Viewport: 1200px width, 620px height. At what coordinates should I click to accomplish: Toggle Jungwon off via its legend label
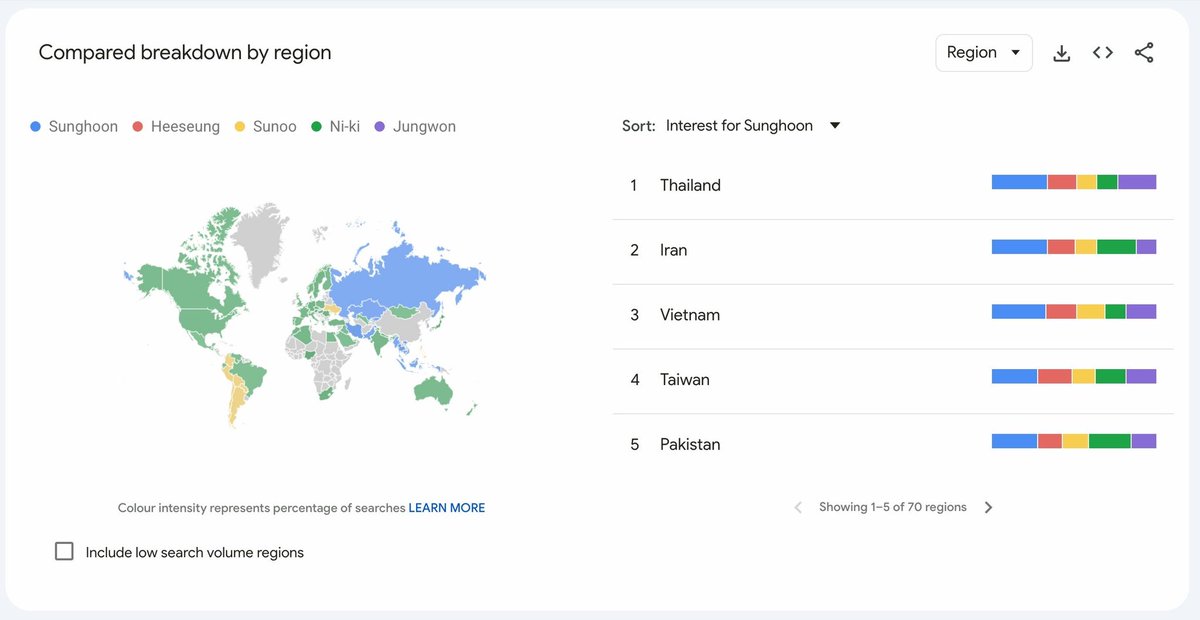click(423, 126)
